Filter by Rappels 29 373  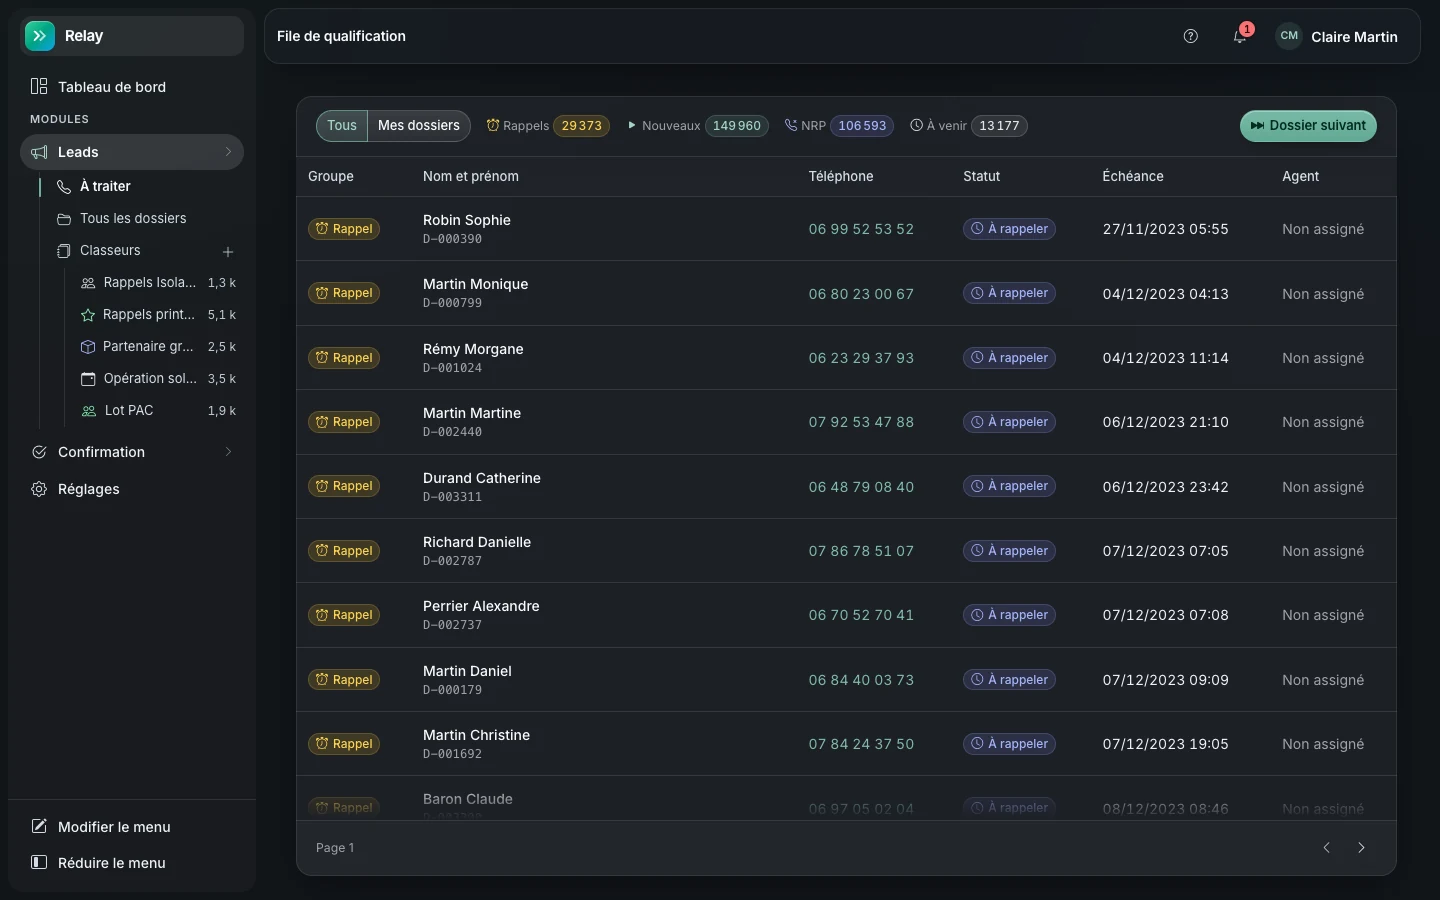point(548,126)
